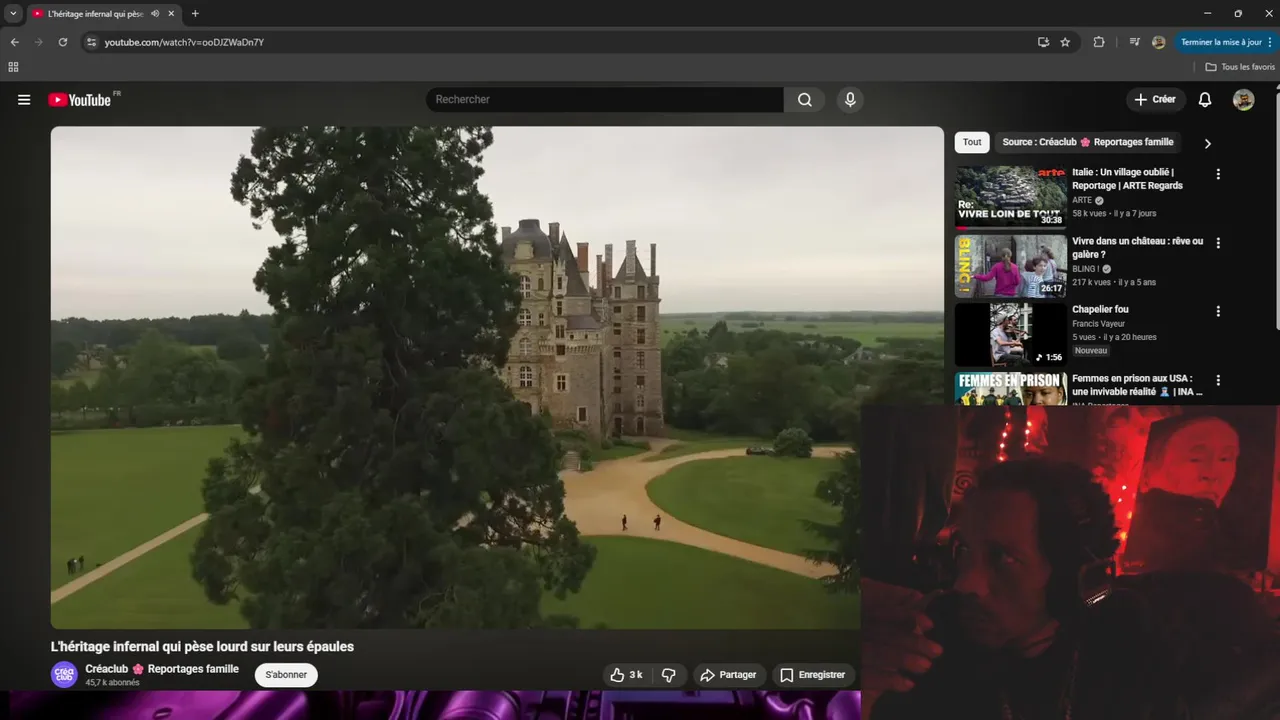Go back with browser back arrow

point(14,42)
